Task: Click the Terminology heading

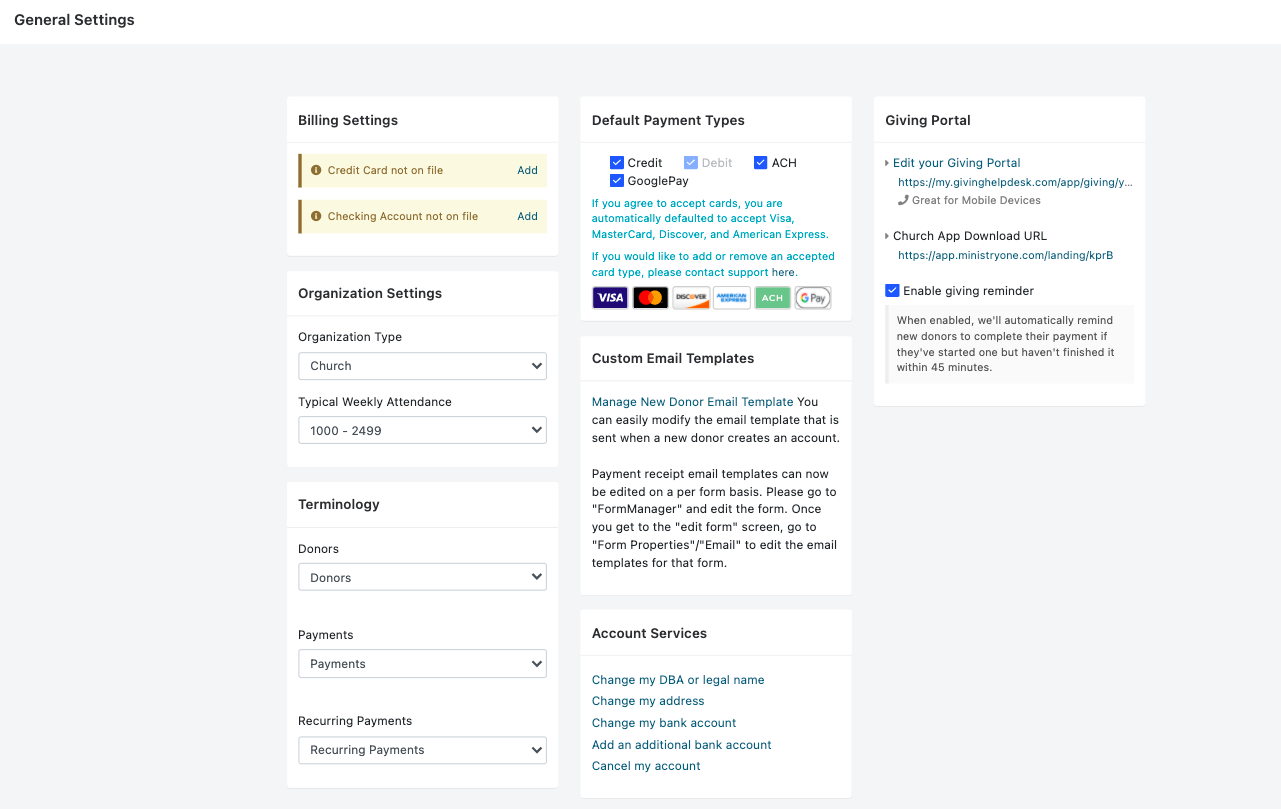Action: click(339, 504)
